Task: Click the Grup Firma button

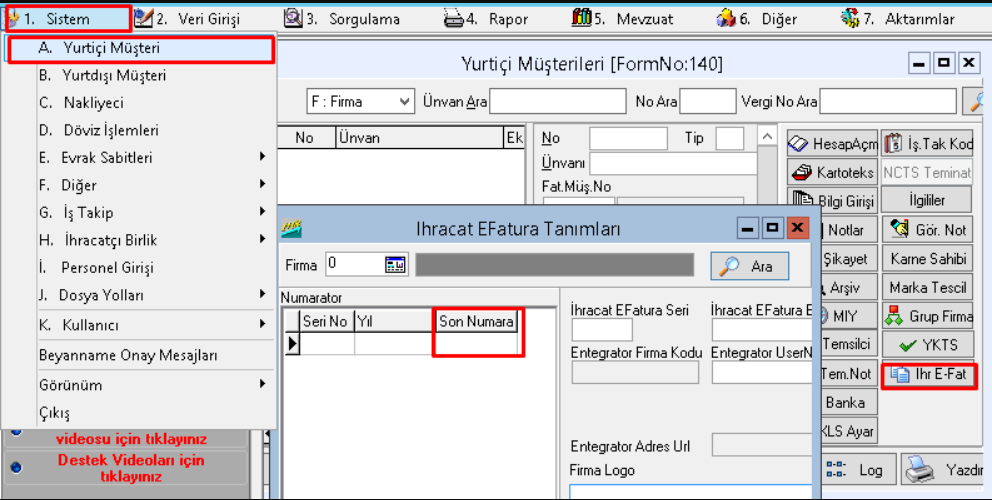Action: (927, 316)
